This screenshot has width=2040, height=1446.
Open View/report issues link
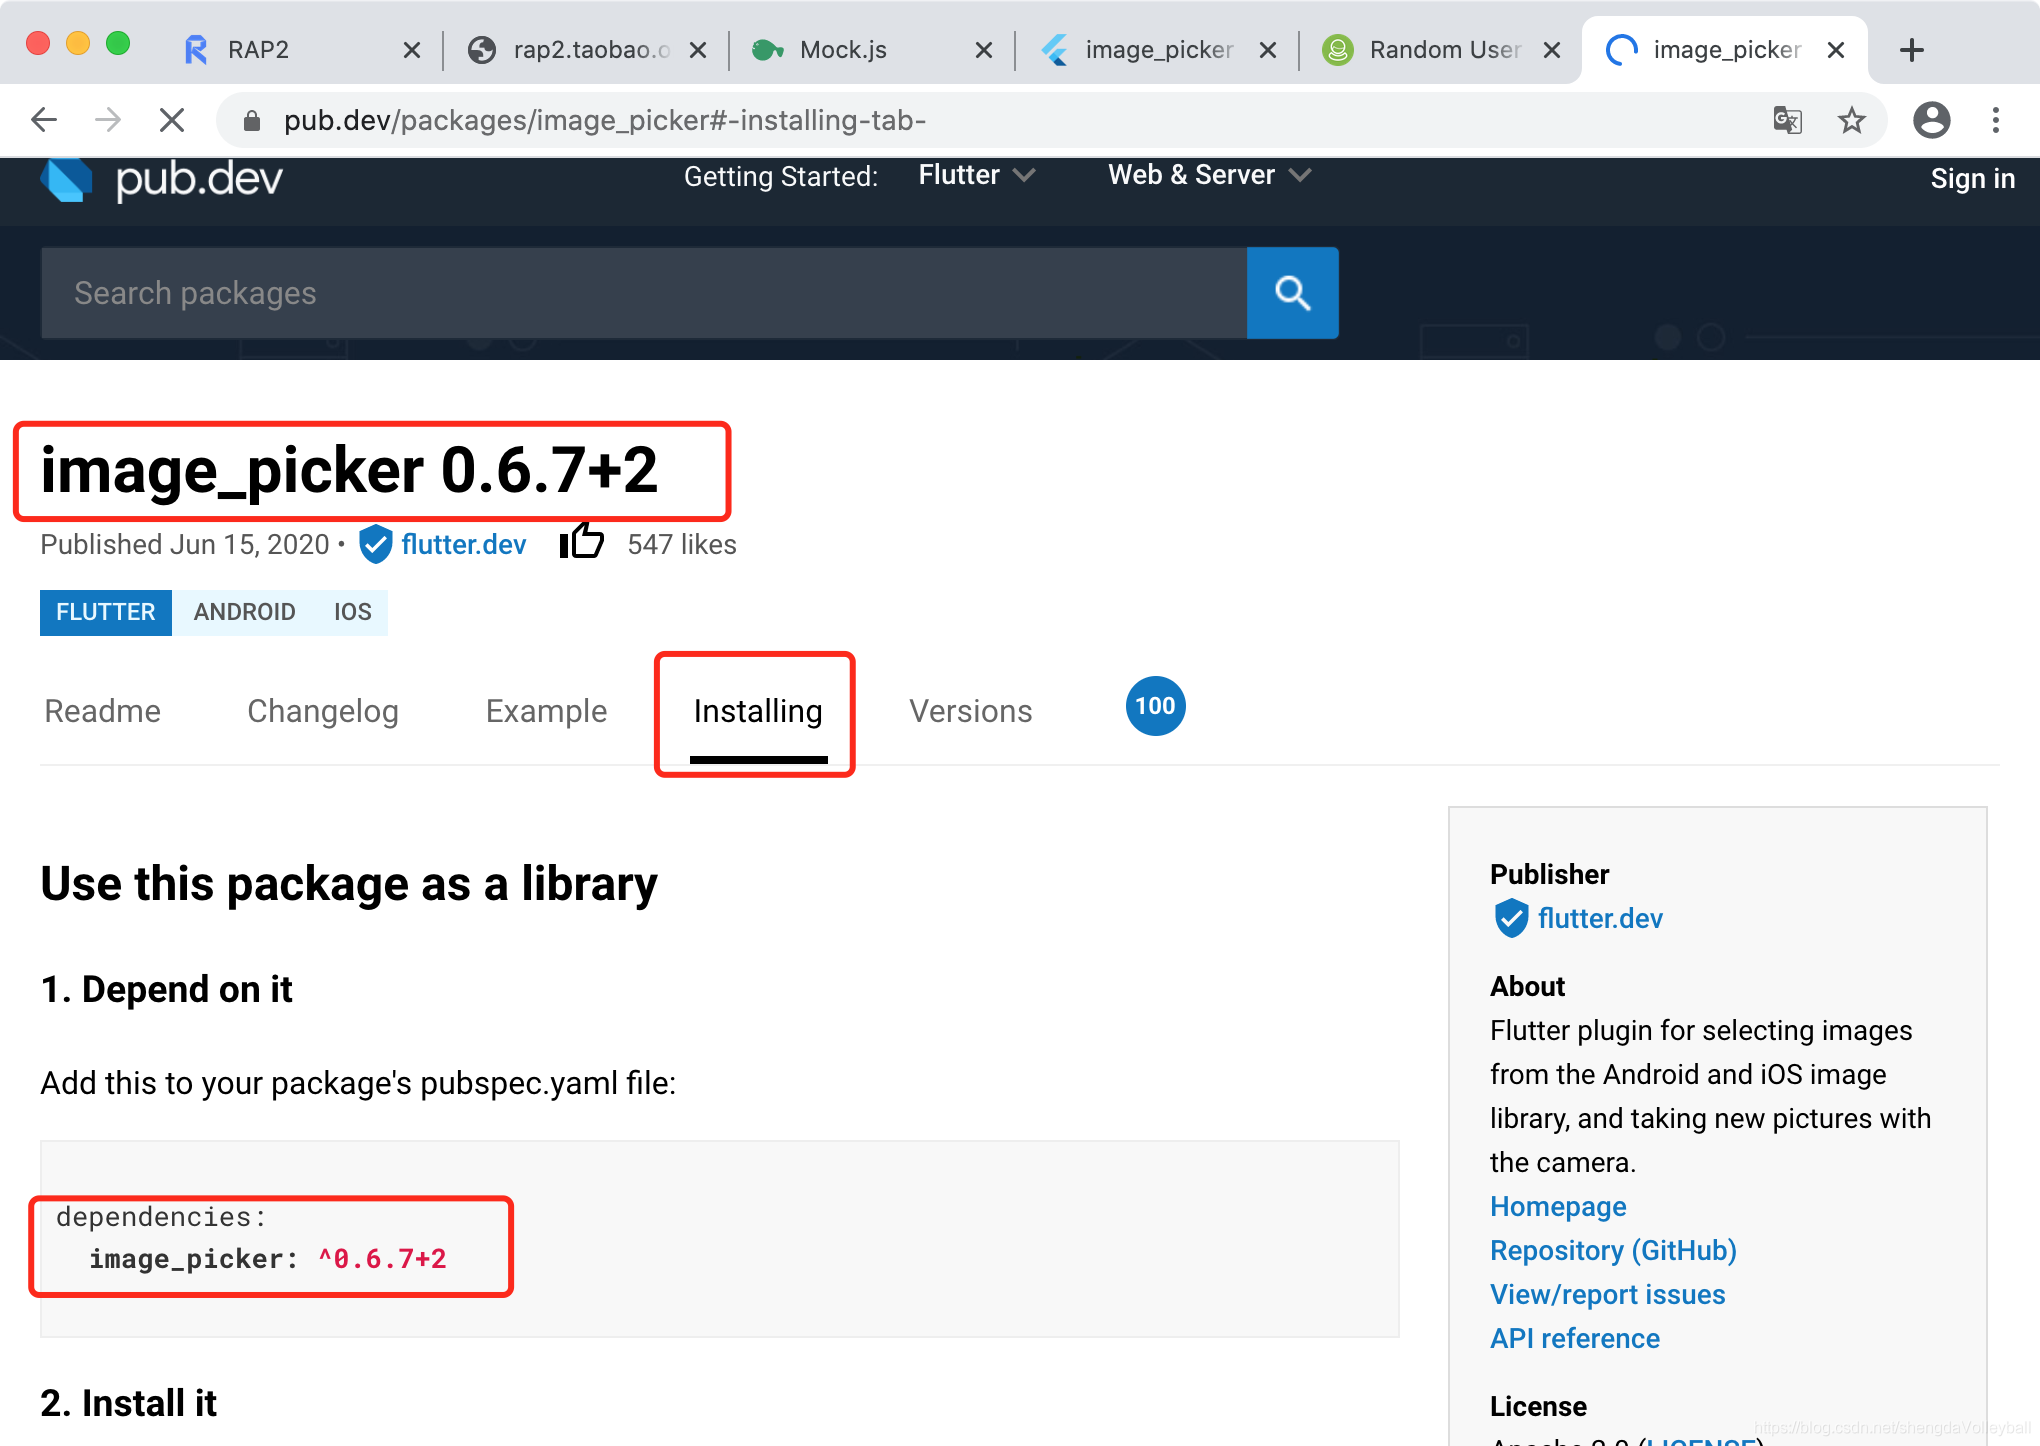click(1607, 1294)
